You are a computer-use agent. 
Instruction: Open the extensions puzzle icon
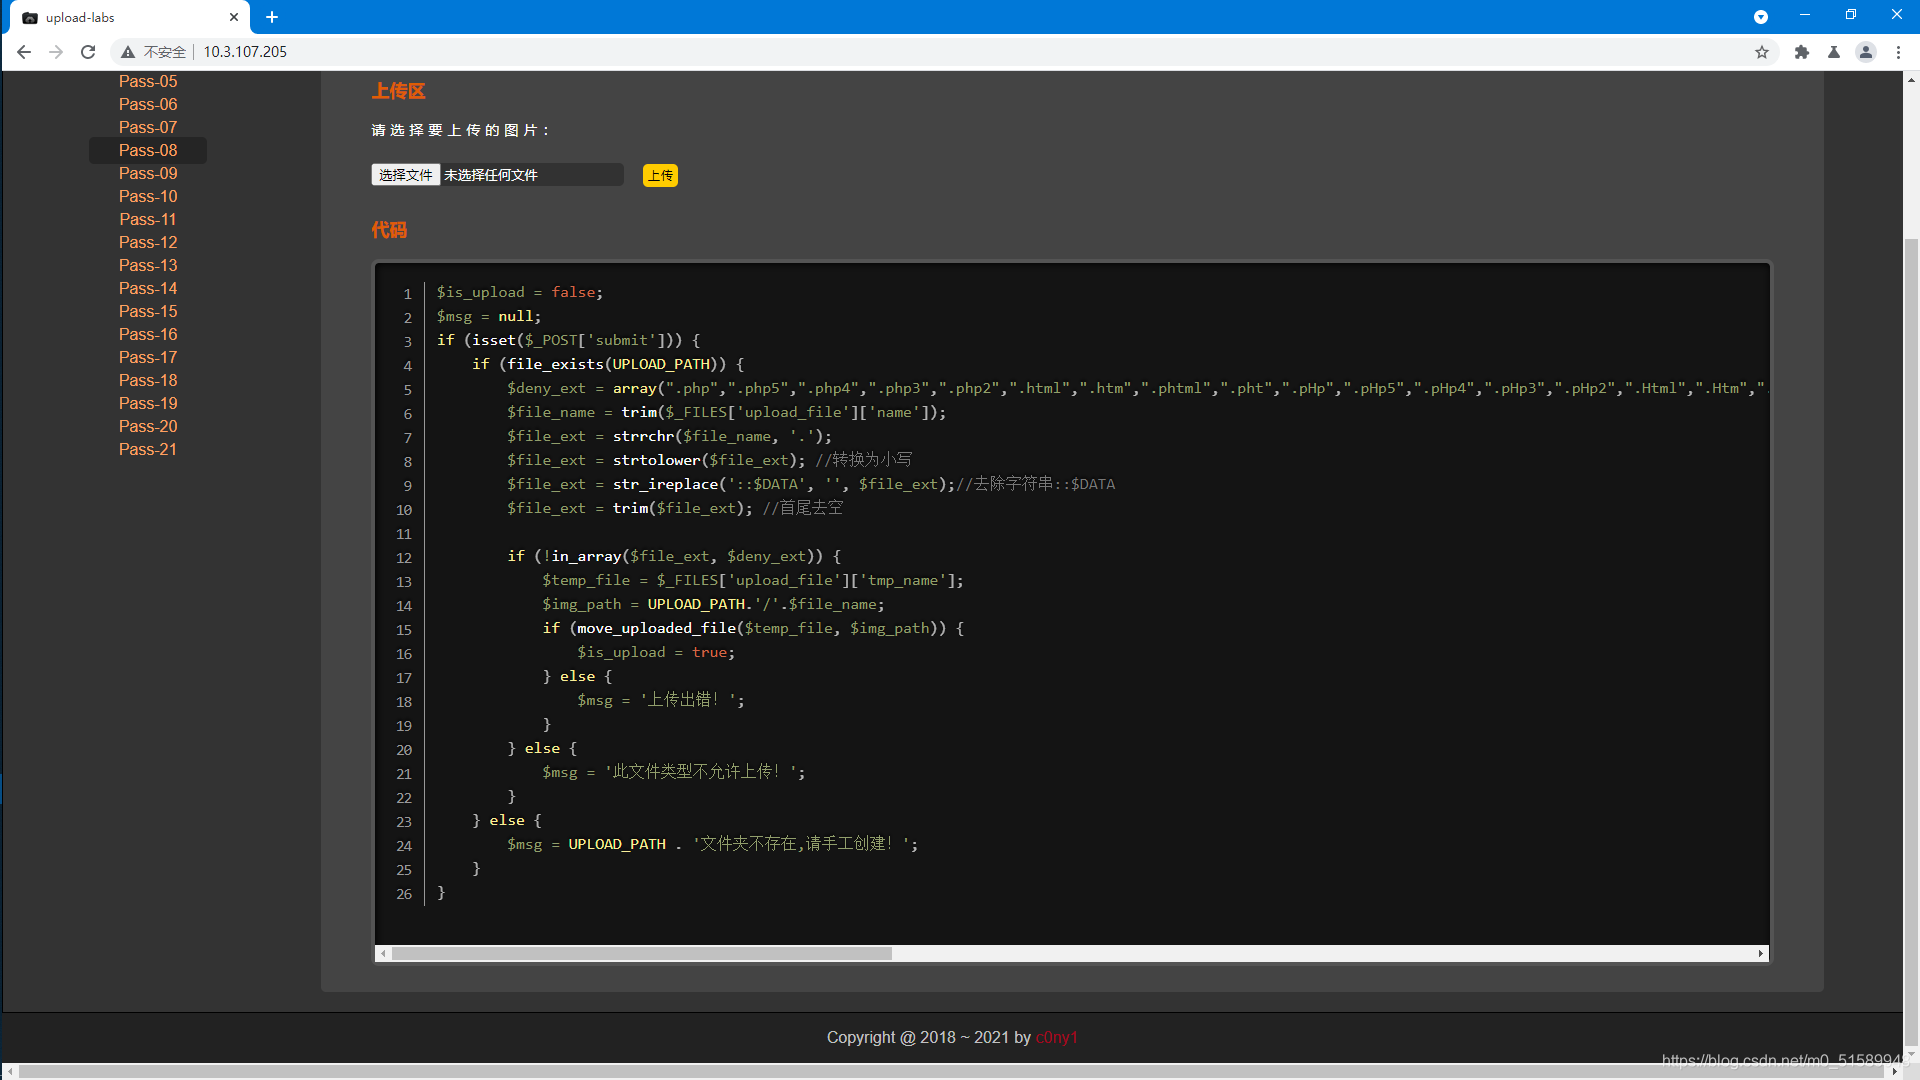pos(1802,52)
